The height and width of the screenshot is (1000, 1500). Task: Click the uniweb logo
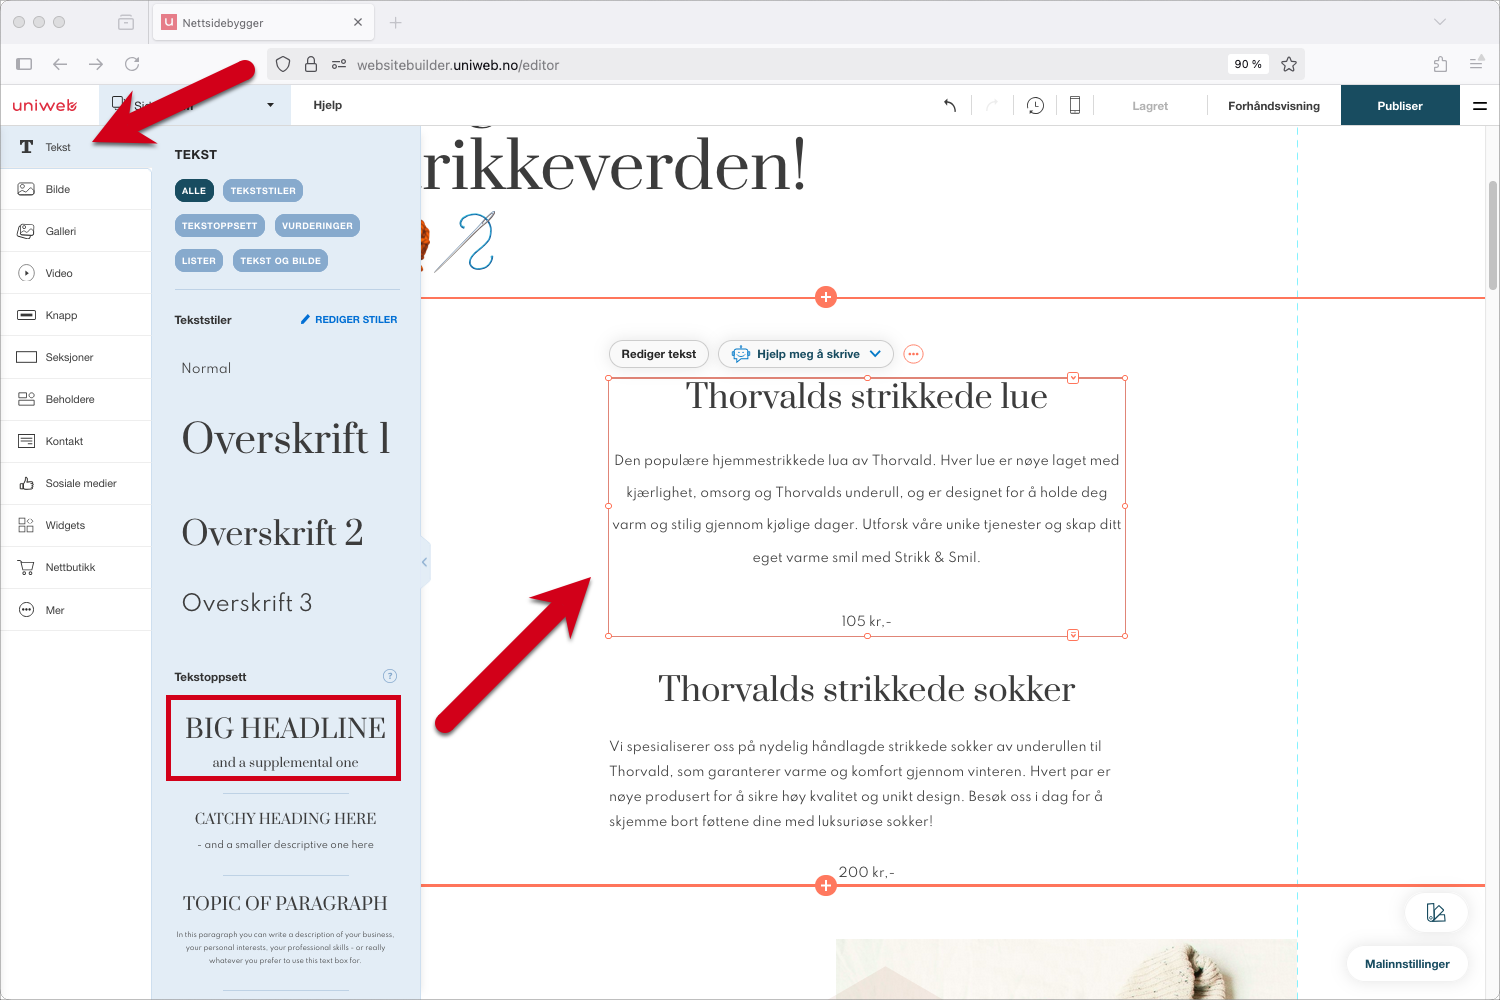pyautogui.click(x=45, y=105)
